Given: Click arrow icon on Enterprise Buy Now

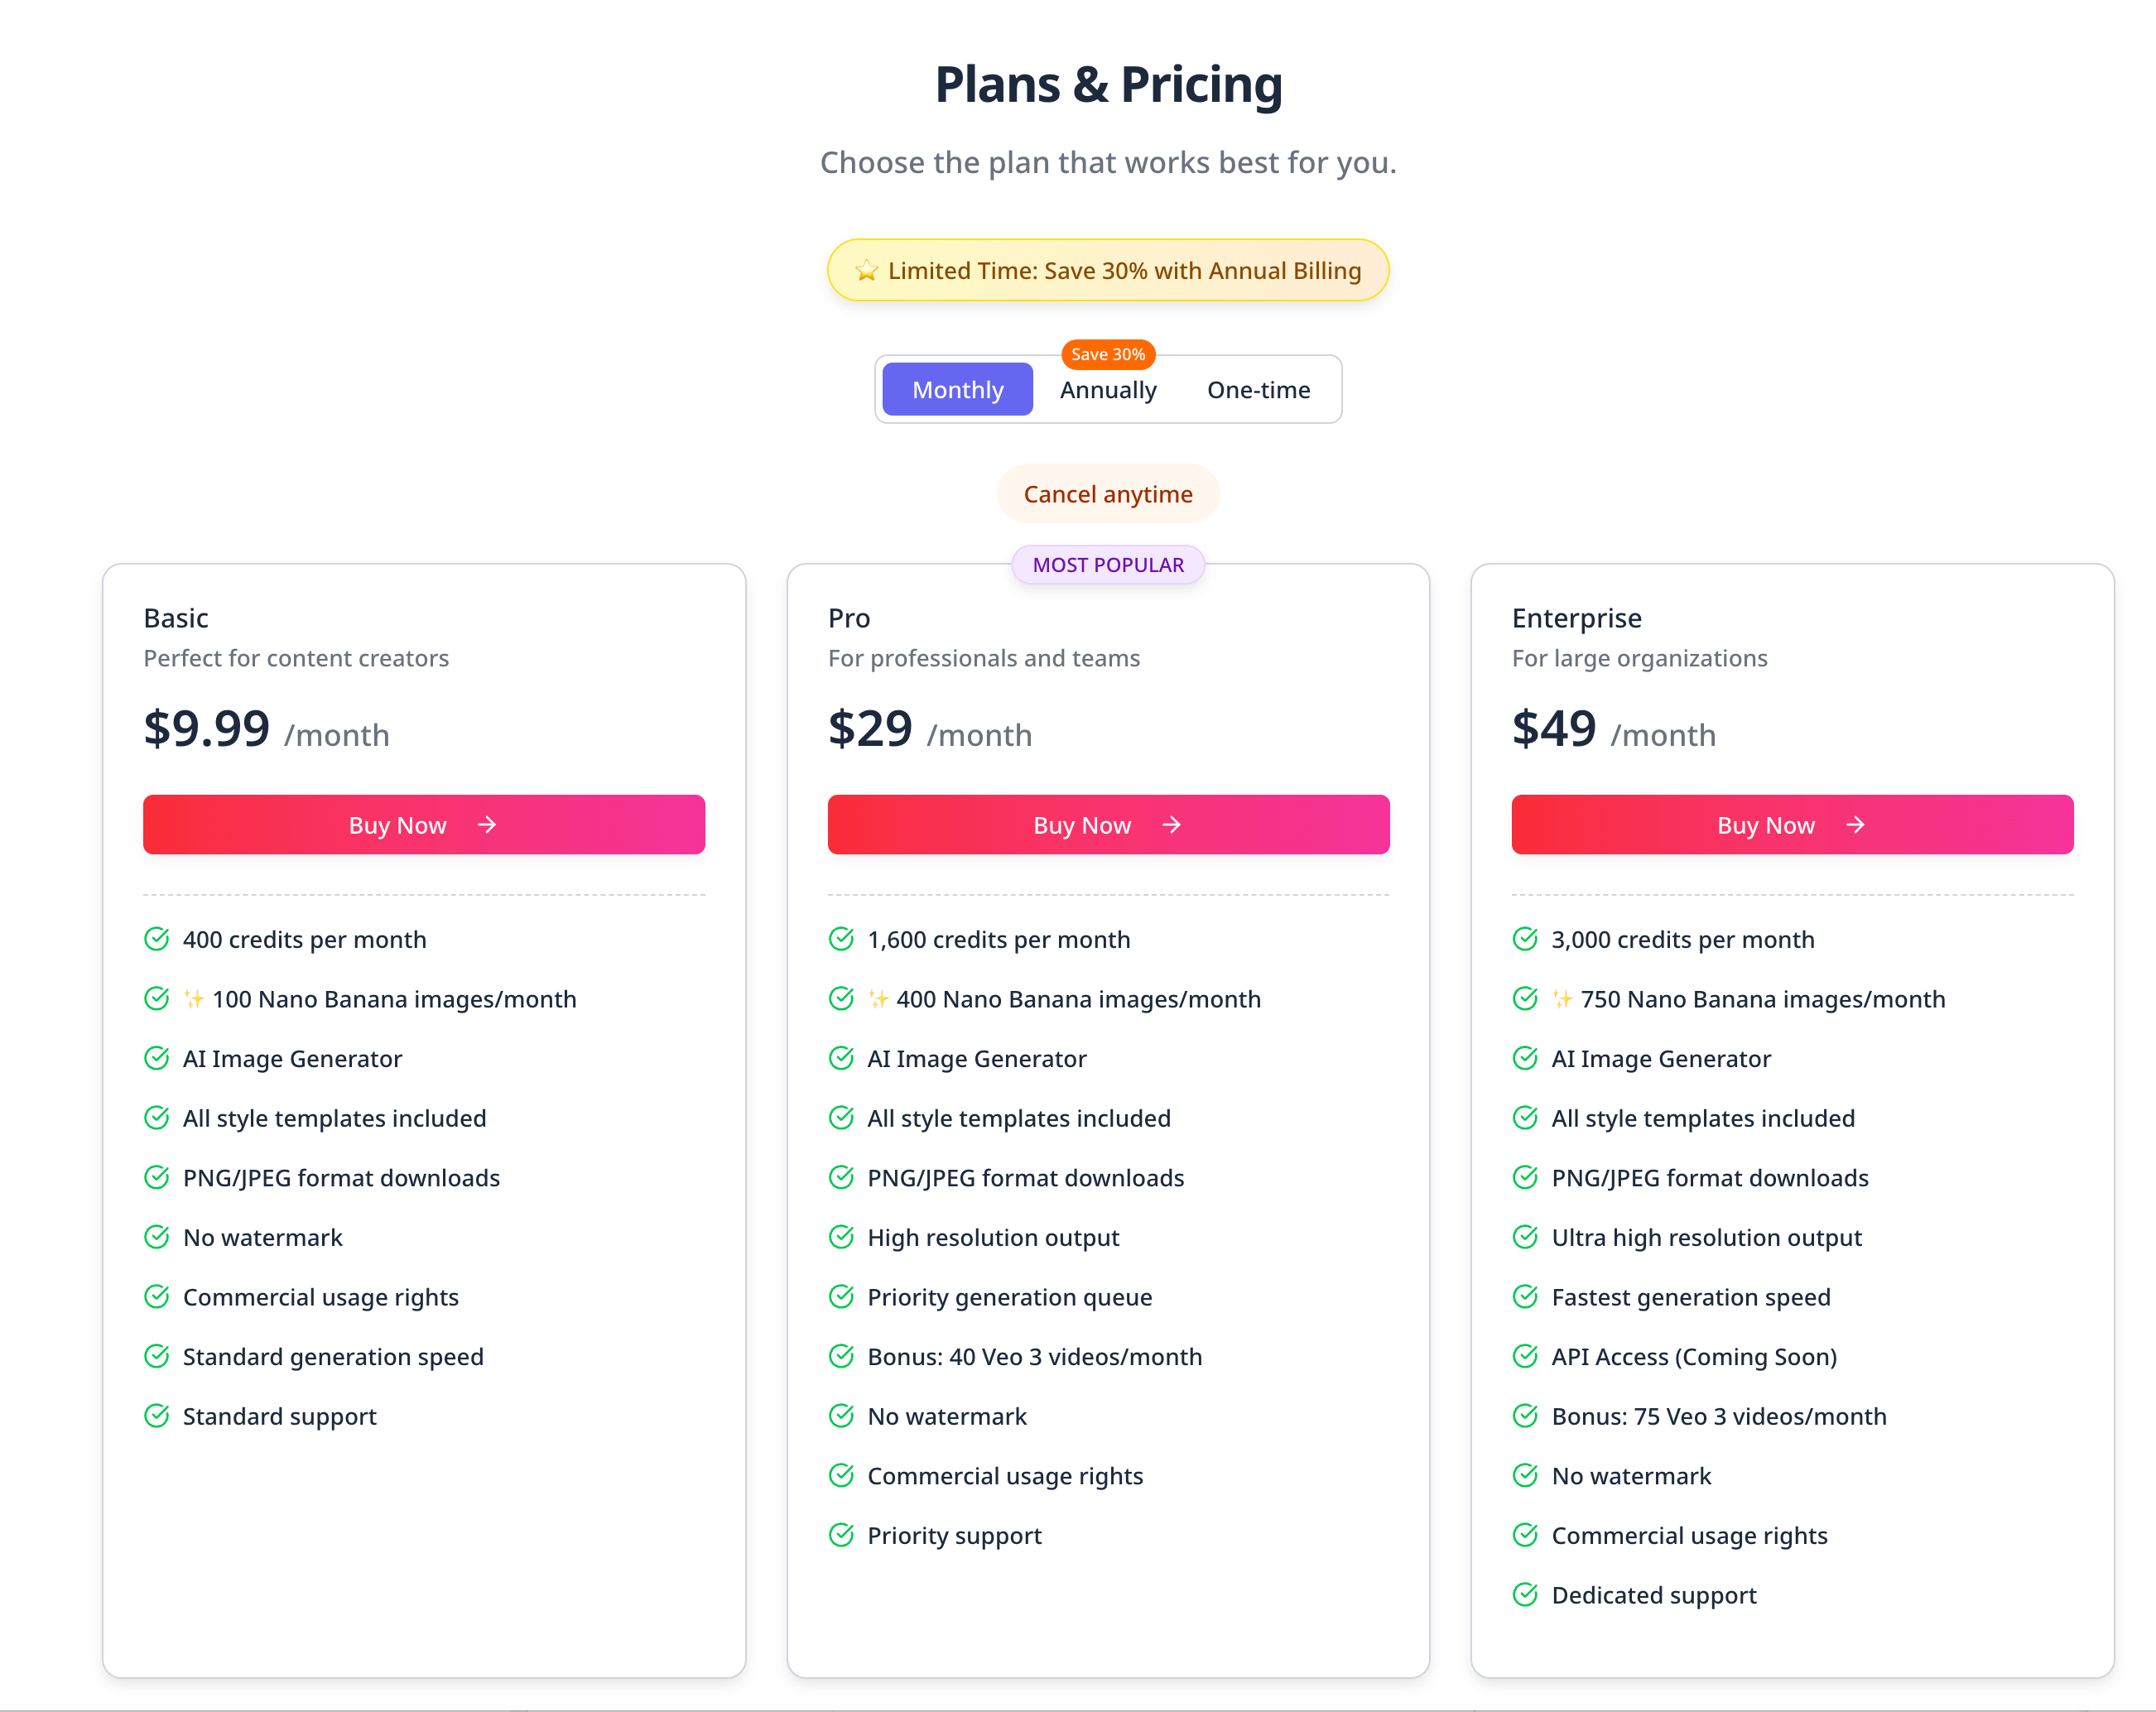Looking at the screenshot, I should point(1855,825).
